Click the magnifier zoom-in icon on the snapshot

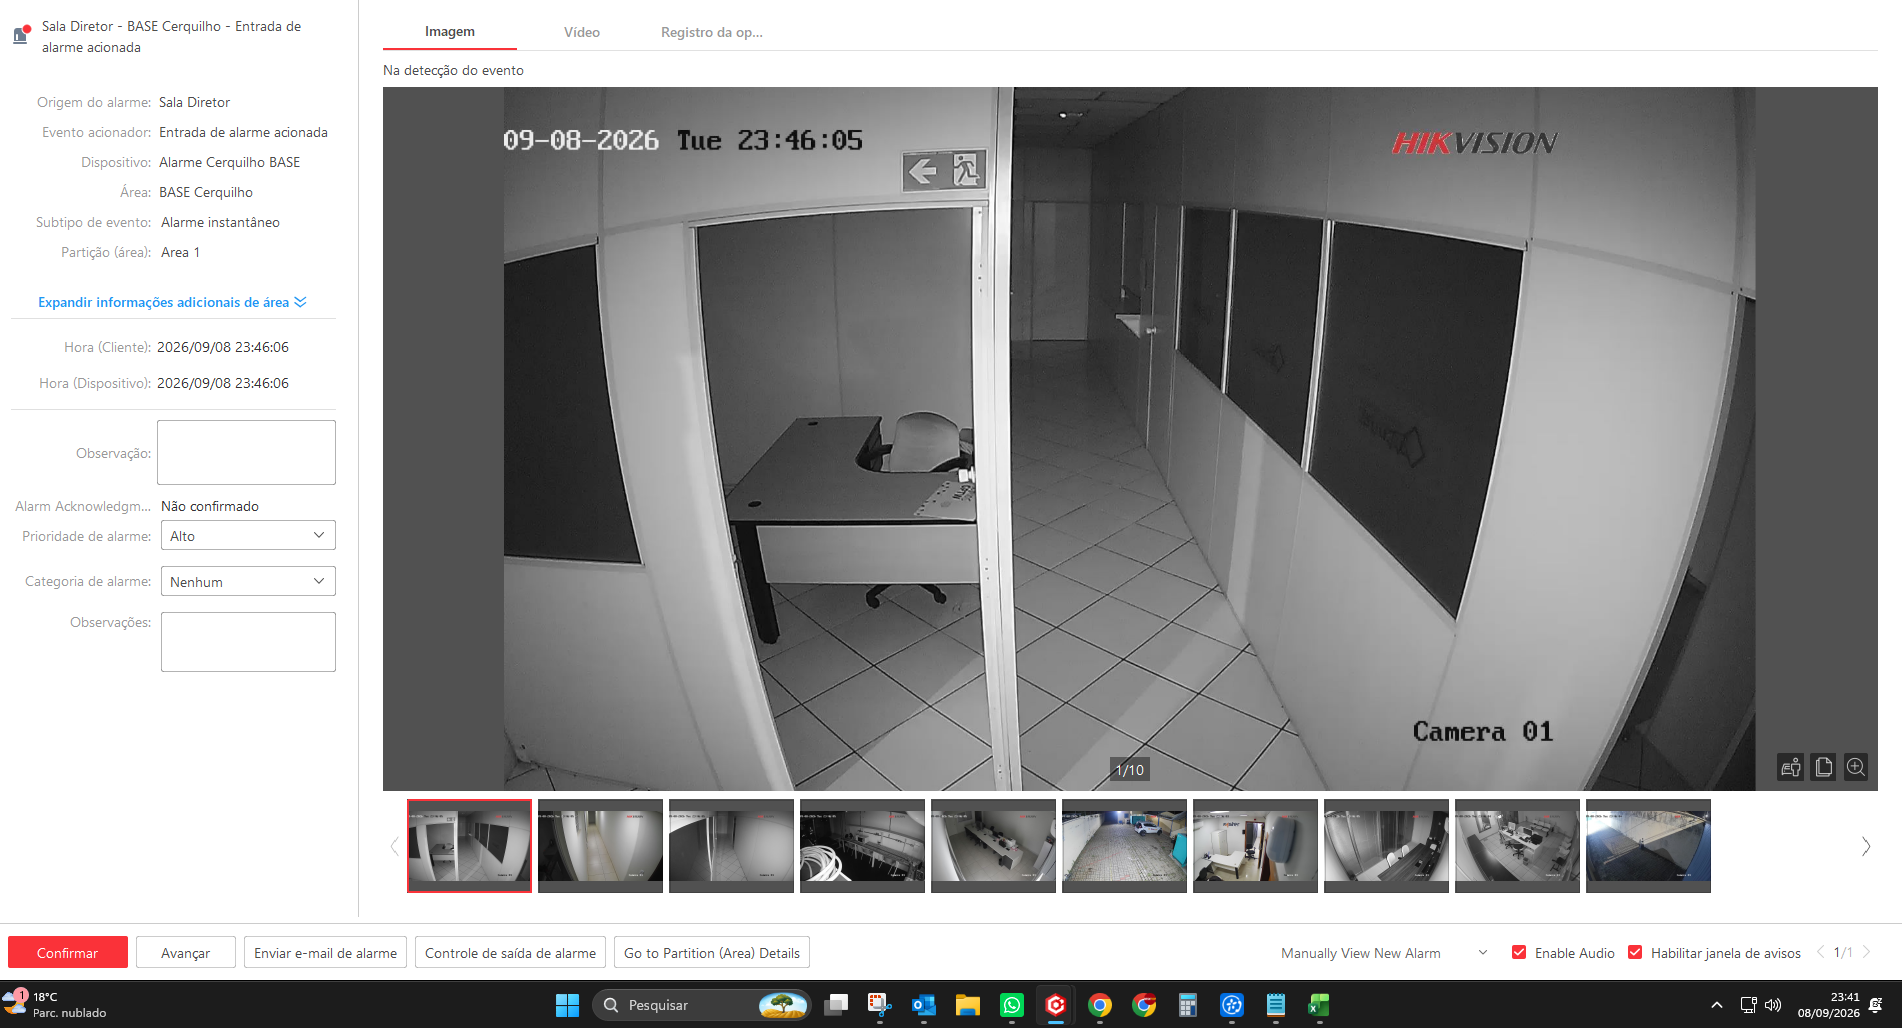click(1856, 767)
